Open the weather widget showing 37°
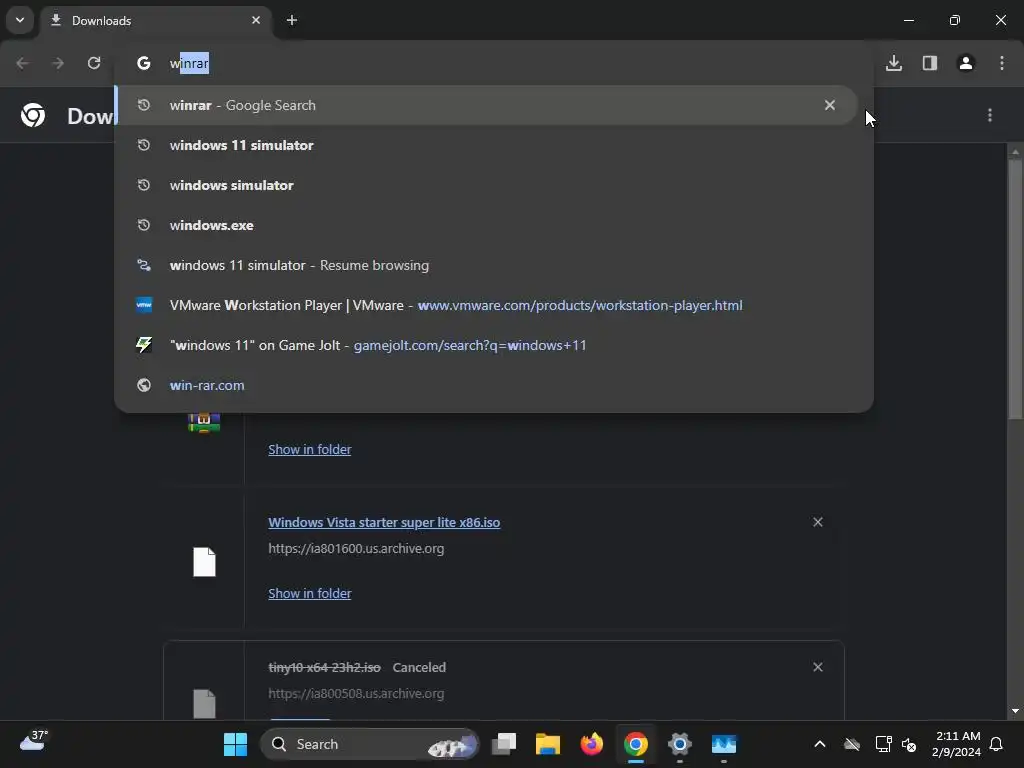Viewport: 1024px width, 768px height. pos(34,741)
